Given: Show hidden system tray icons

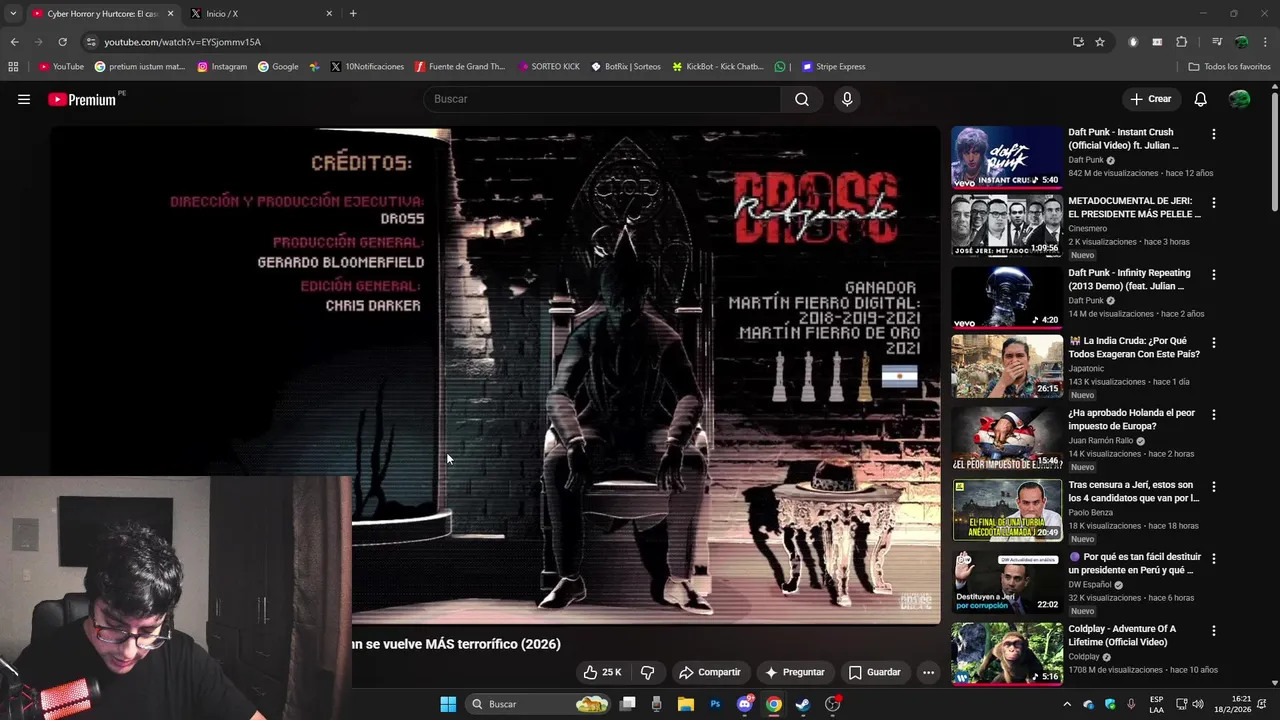Looking at the screenshot, I should click(x=1067, y=704).
